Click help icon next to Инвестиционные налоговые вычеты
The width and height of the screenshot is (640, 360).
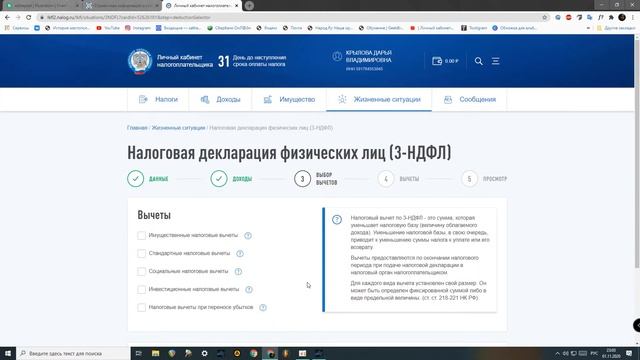point(249,289)
